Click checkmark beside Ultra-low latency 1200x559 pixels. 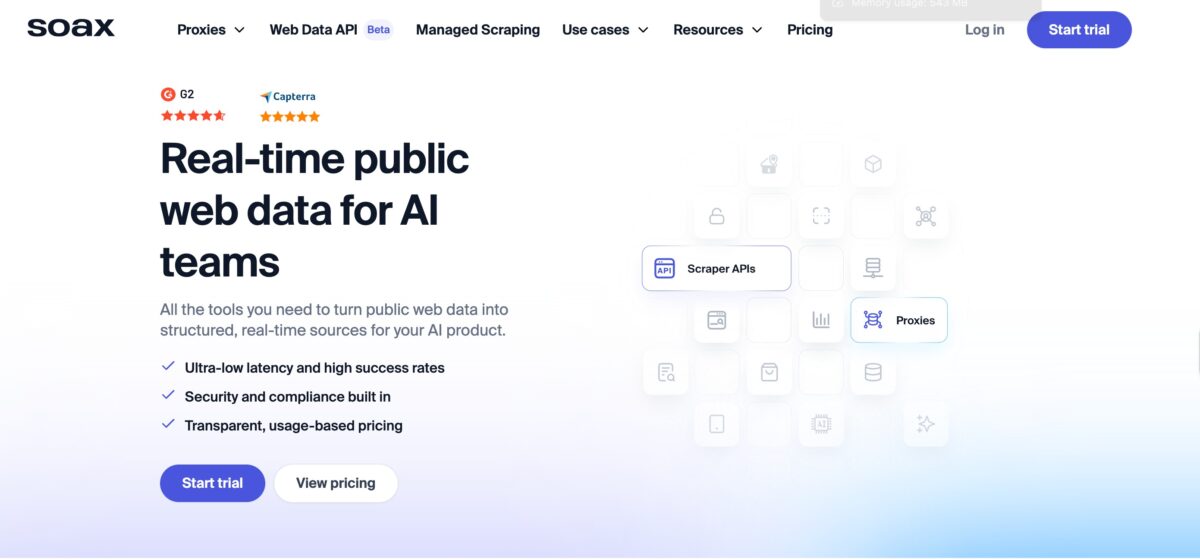[168, 367]
